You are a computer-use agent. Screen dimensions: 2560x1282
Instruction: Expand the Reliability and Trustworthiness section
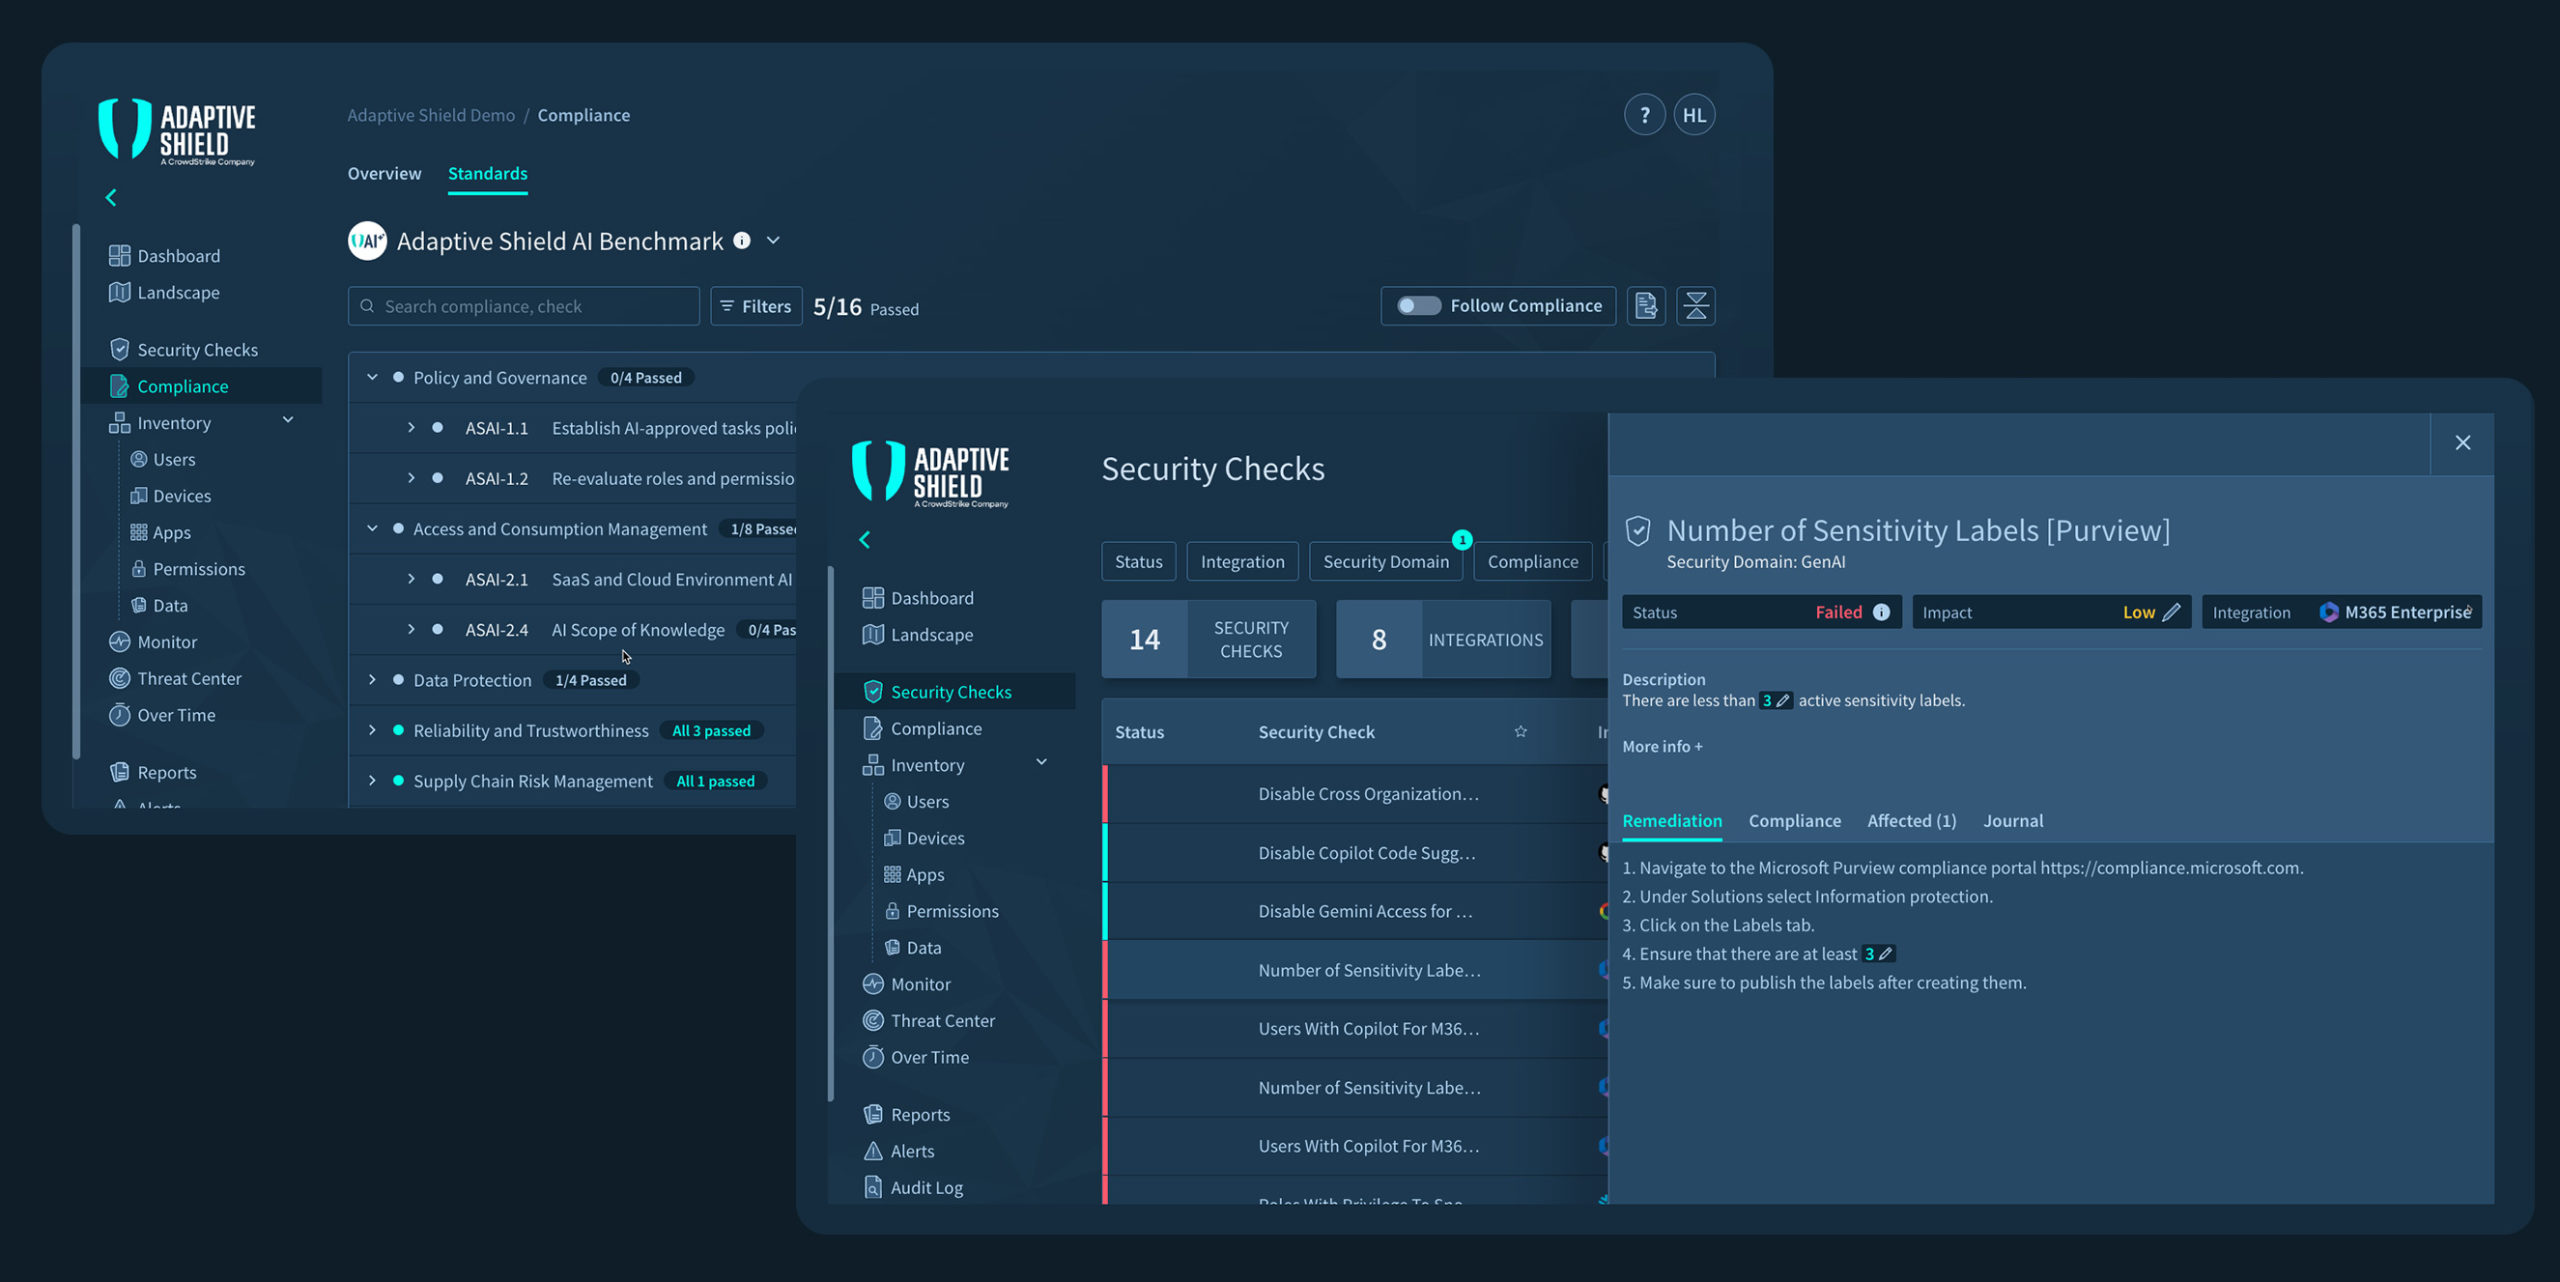tap(372, 731)
